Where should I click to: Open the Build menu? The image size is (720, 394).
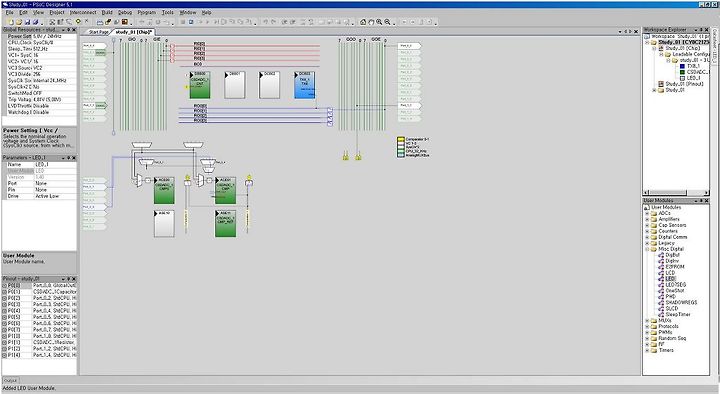[107, 12]
